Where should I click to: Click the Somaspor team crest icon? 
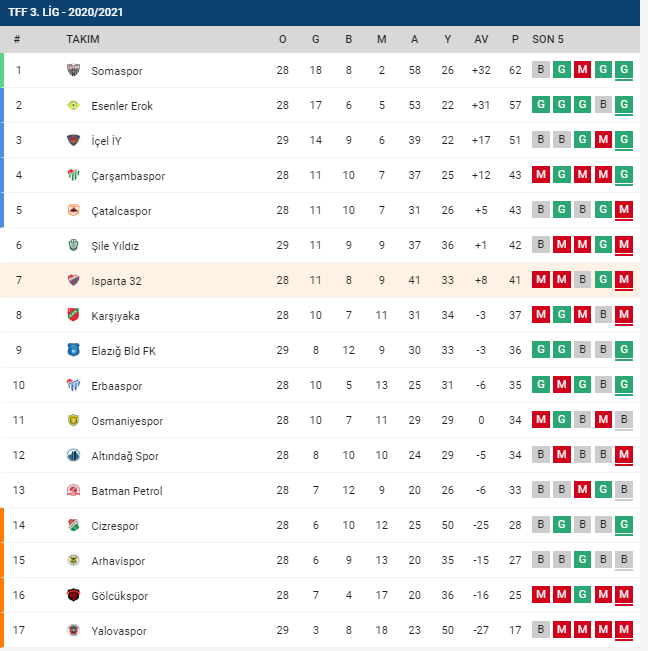click(x=73, y=70)
